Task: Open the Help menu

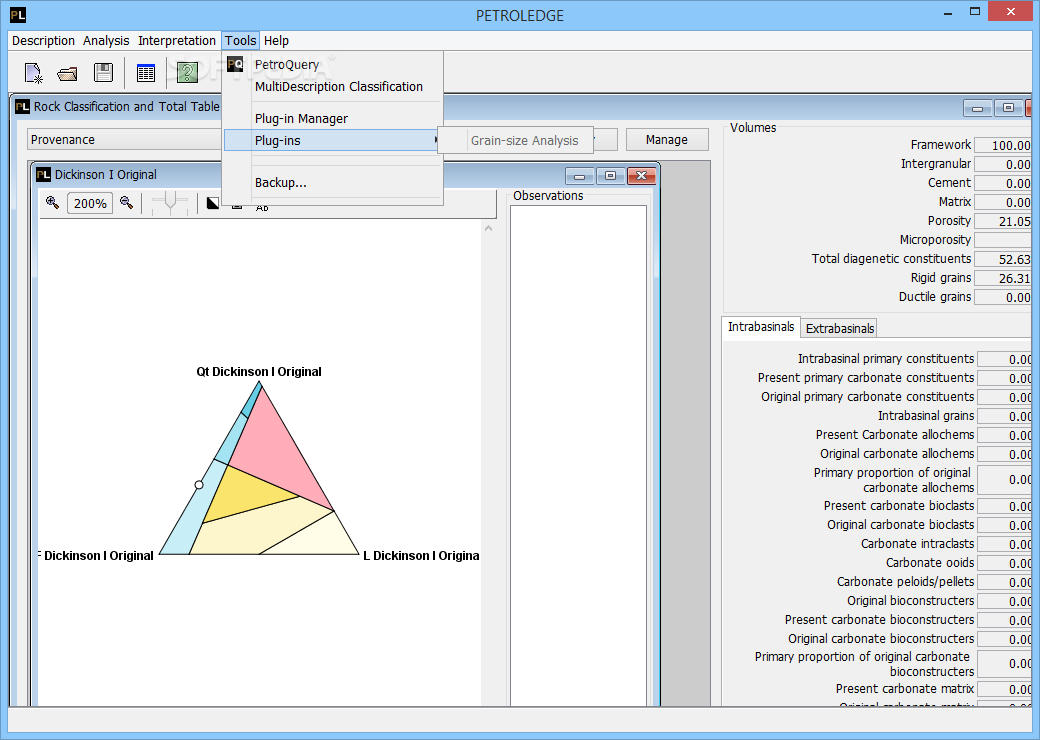Action: 276,40
